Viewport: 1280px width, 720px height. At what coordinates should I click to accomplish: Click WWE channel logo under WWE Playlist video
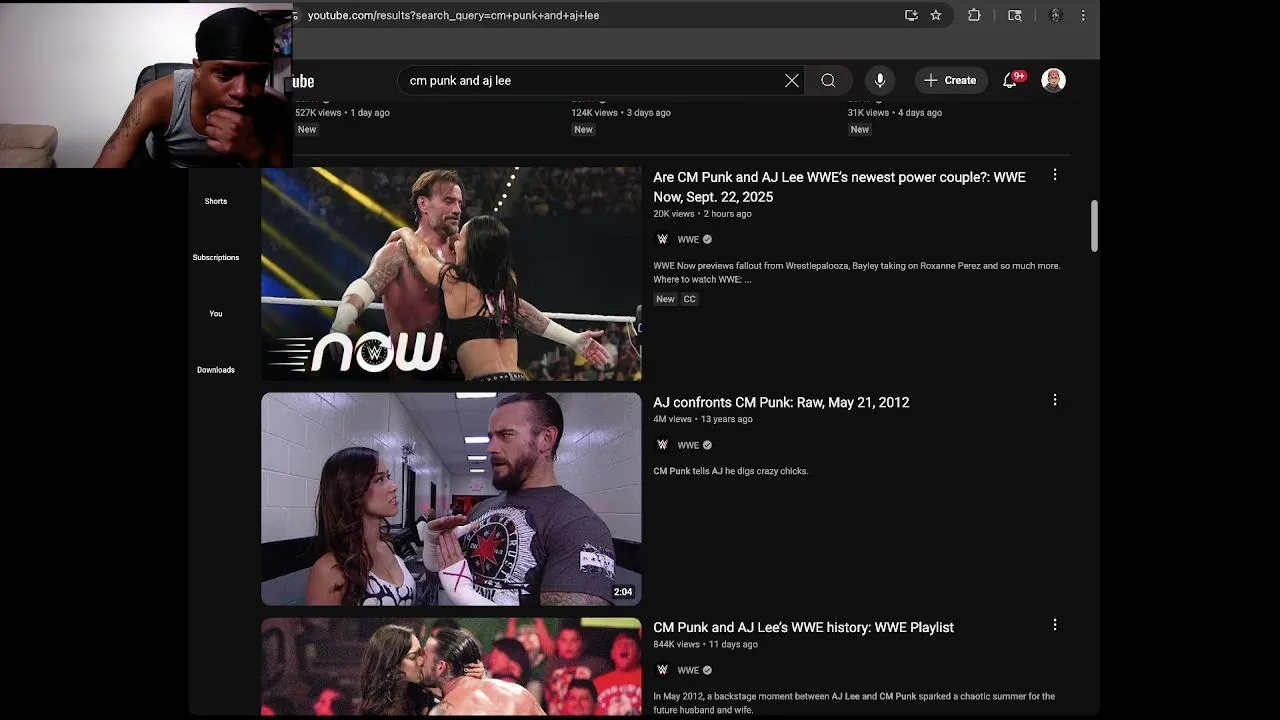click(662, 670)
